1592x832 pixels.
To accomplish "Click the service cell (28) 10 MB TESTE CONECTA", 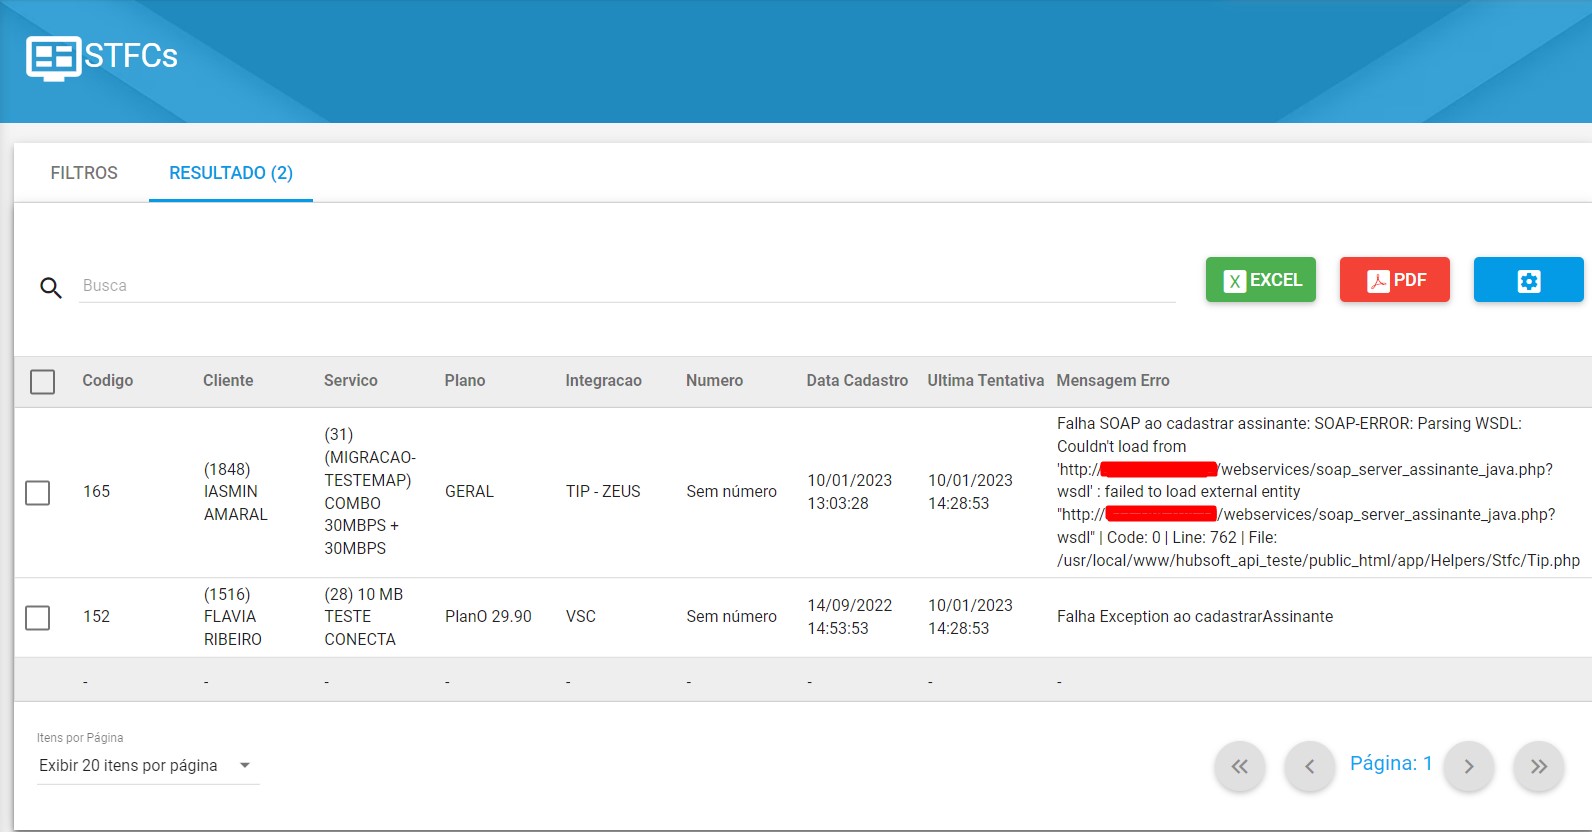I will point(364,617).
